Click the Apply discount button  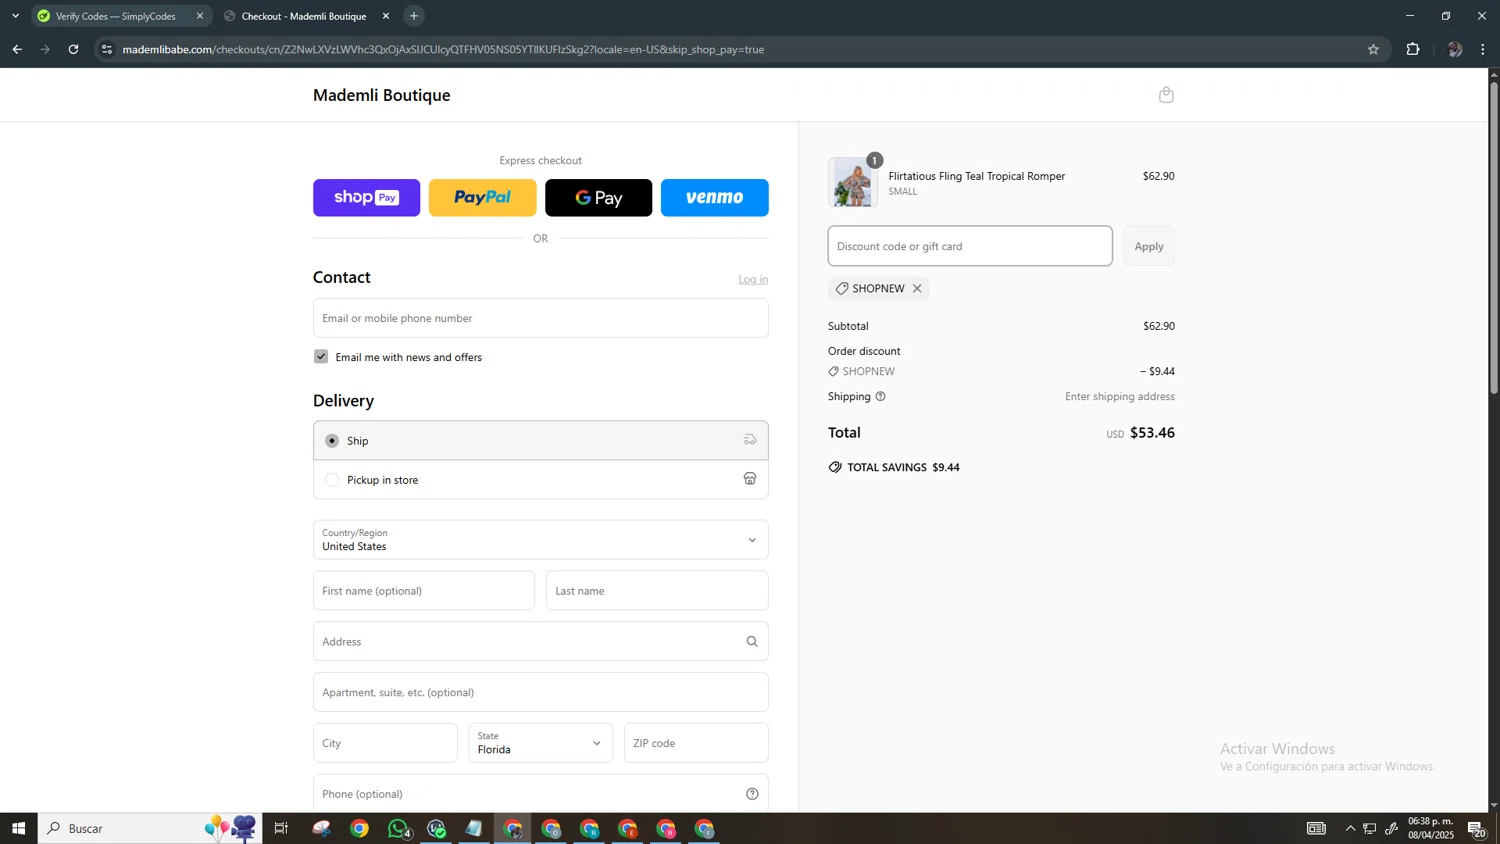pos(1149,246)
